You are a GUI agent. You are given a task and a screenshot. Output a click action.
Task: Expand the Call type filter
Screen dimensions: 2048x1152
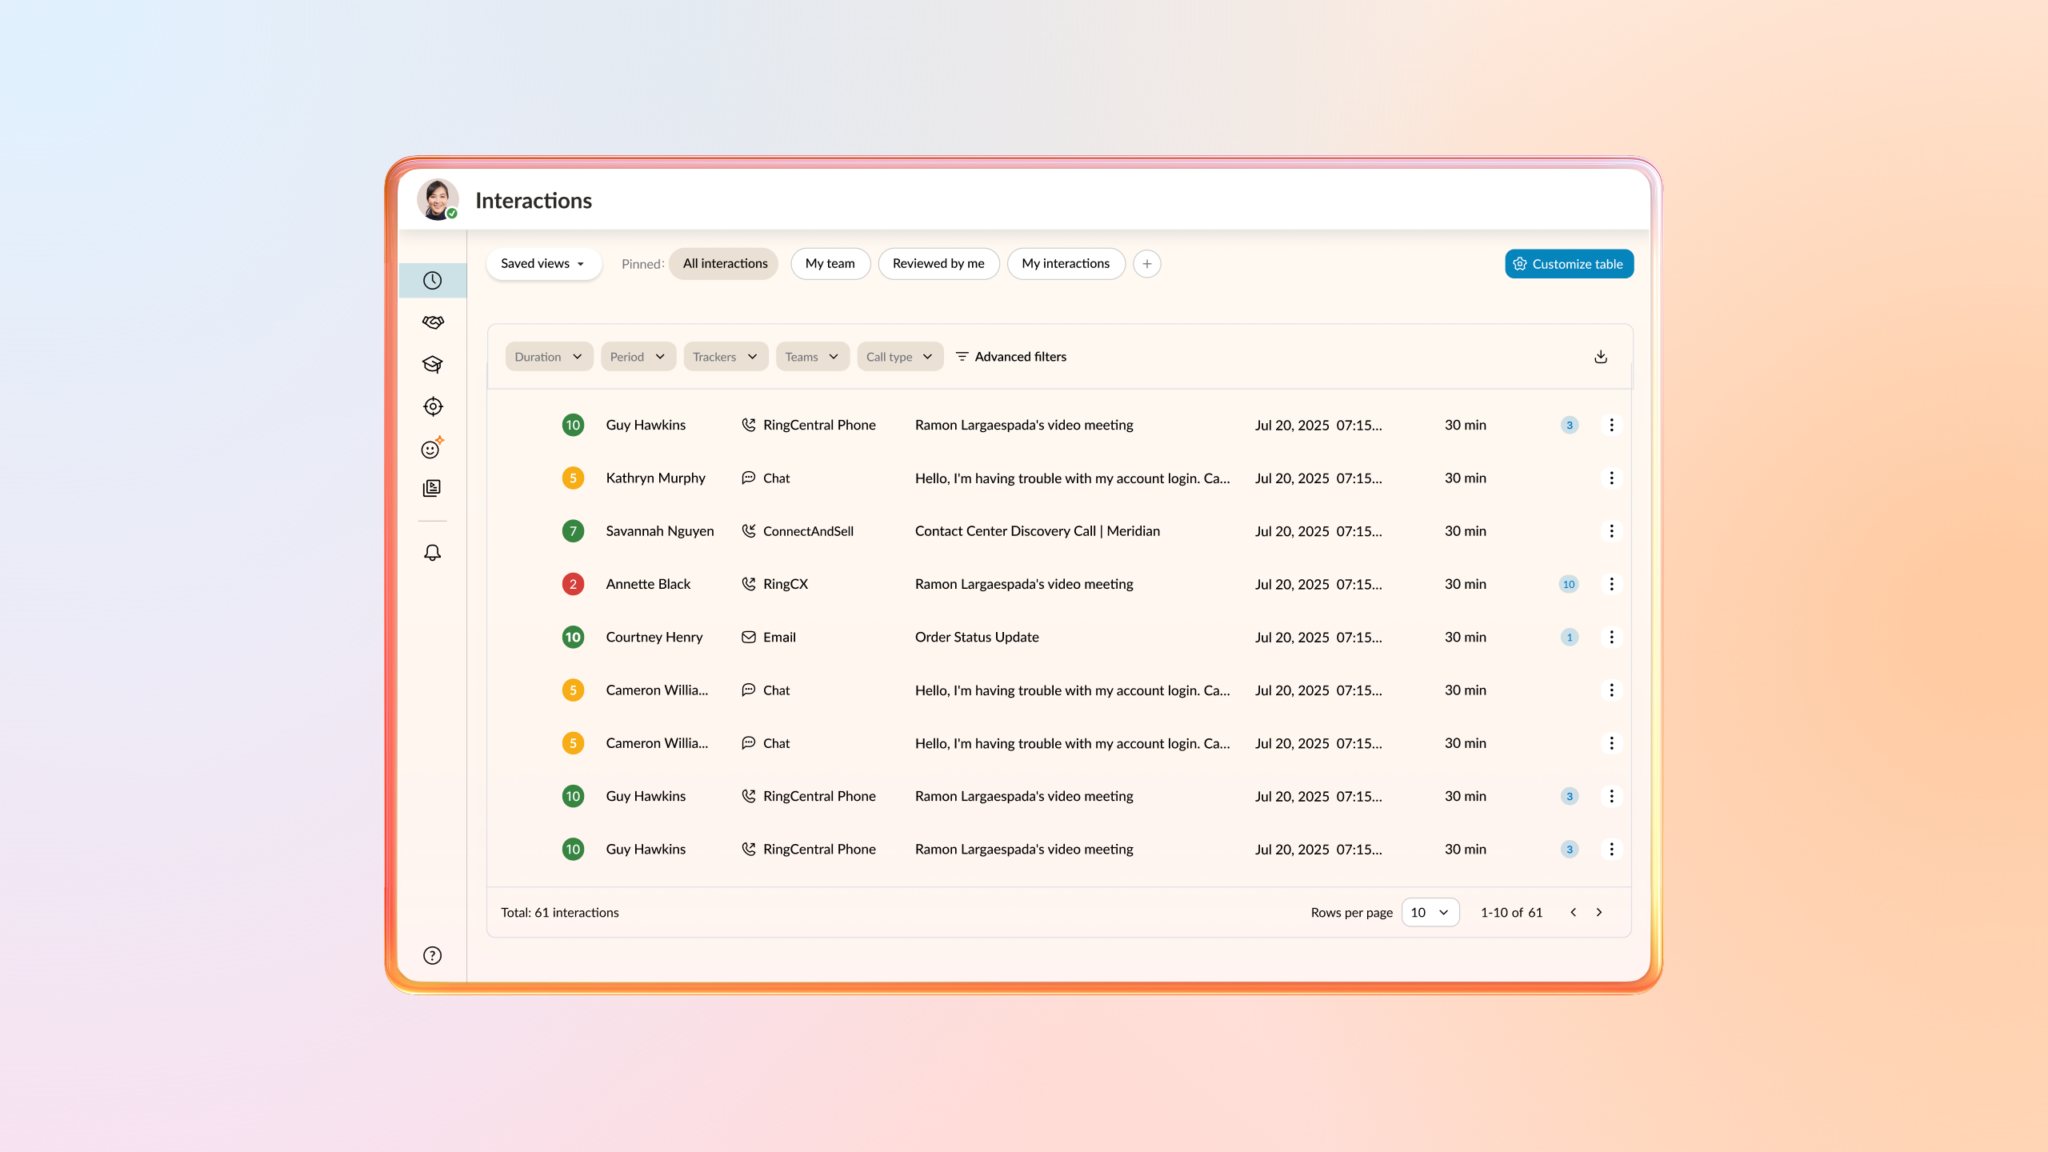(x=899, y=357)
